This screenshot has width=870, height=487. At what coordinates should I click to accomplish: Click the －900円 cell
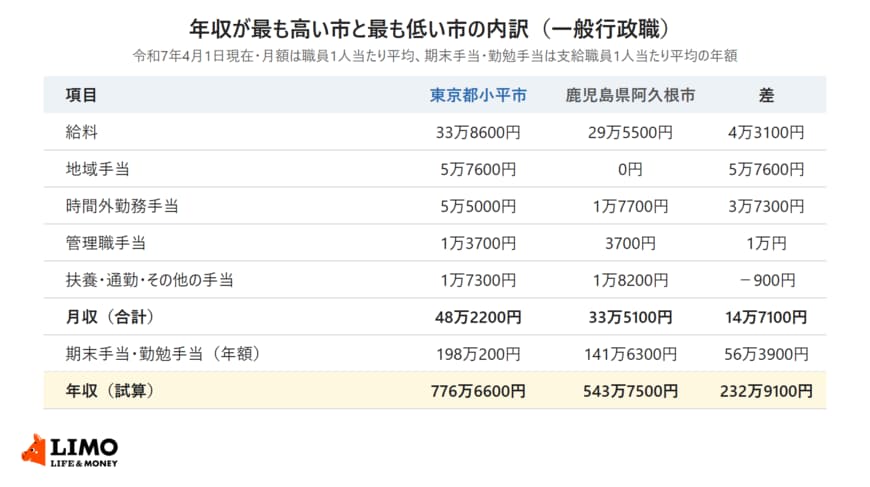click(x=766, y=280)
